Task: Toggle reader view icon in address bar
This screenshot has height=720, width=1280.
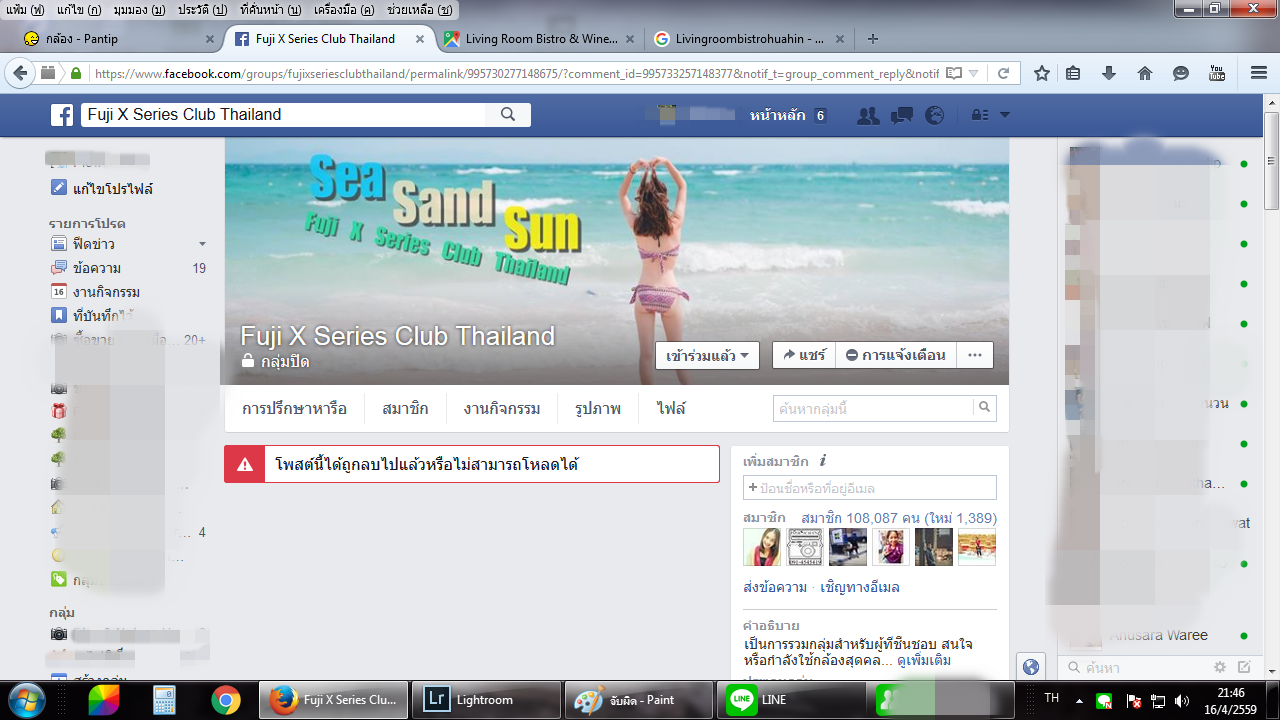Action: (954, 73)
